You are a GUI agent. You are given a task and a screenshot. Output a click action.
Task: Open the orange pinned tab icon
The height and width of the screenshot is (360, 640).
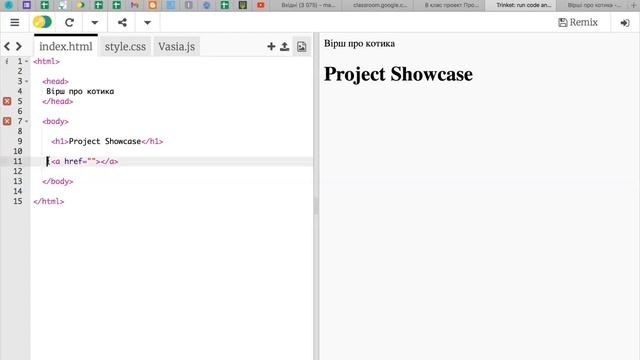pyautogui.click(x=152, y=5)
